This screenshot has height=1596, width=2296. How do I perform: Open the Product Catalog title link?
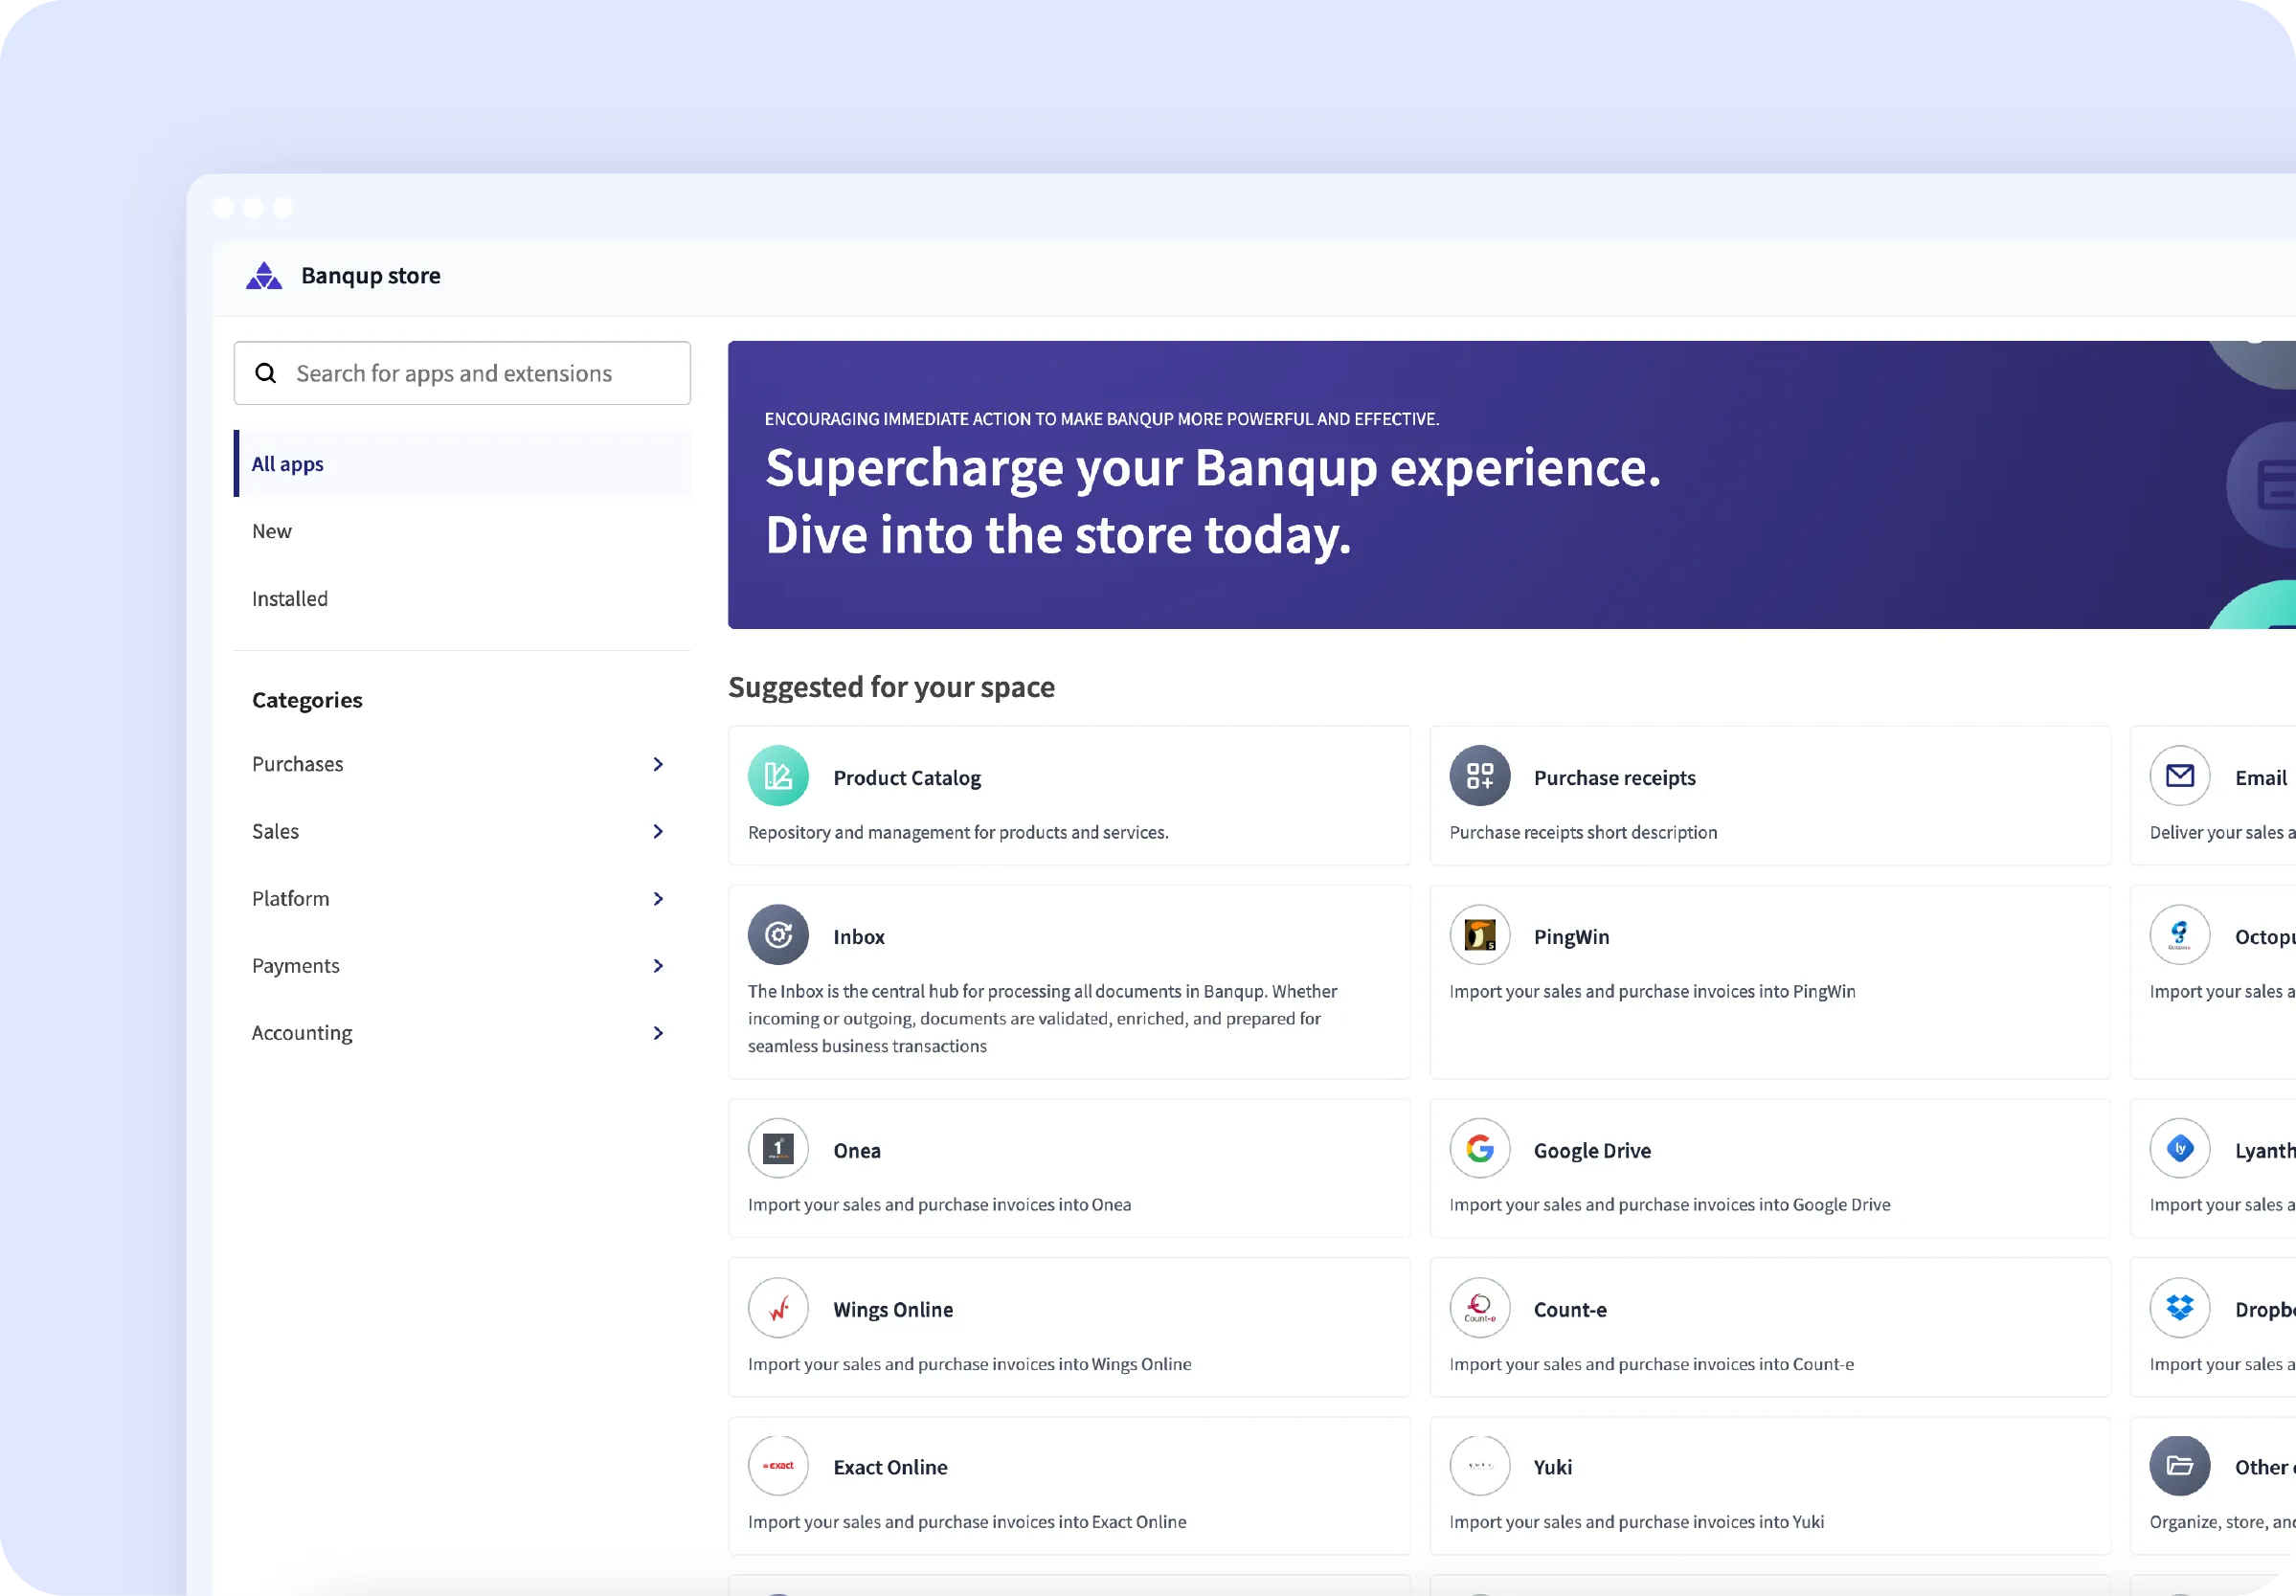(907, 777)
